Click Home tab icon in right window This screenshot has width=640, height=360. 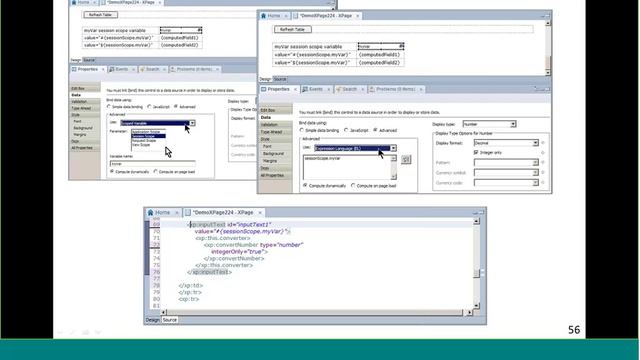tap(264, 16)
